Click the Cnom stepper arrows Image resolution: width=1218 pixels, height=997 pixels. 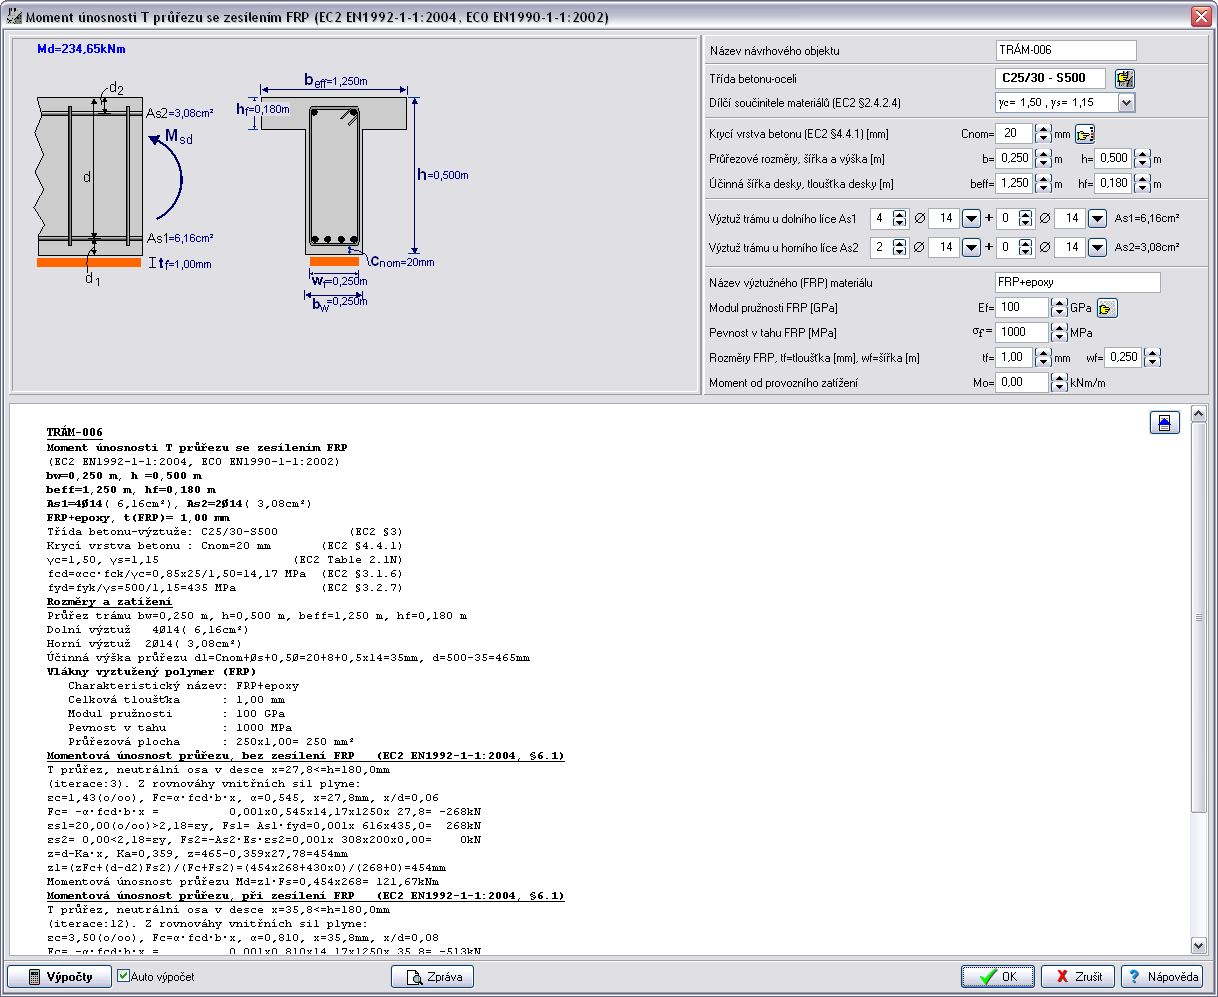click(x=1043, y=134)
